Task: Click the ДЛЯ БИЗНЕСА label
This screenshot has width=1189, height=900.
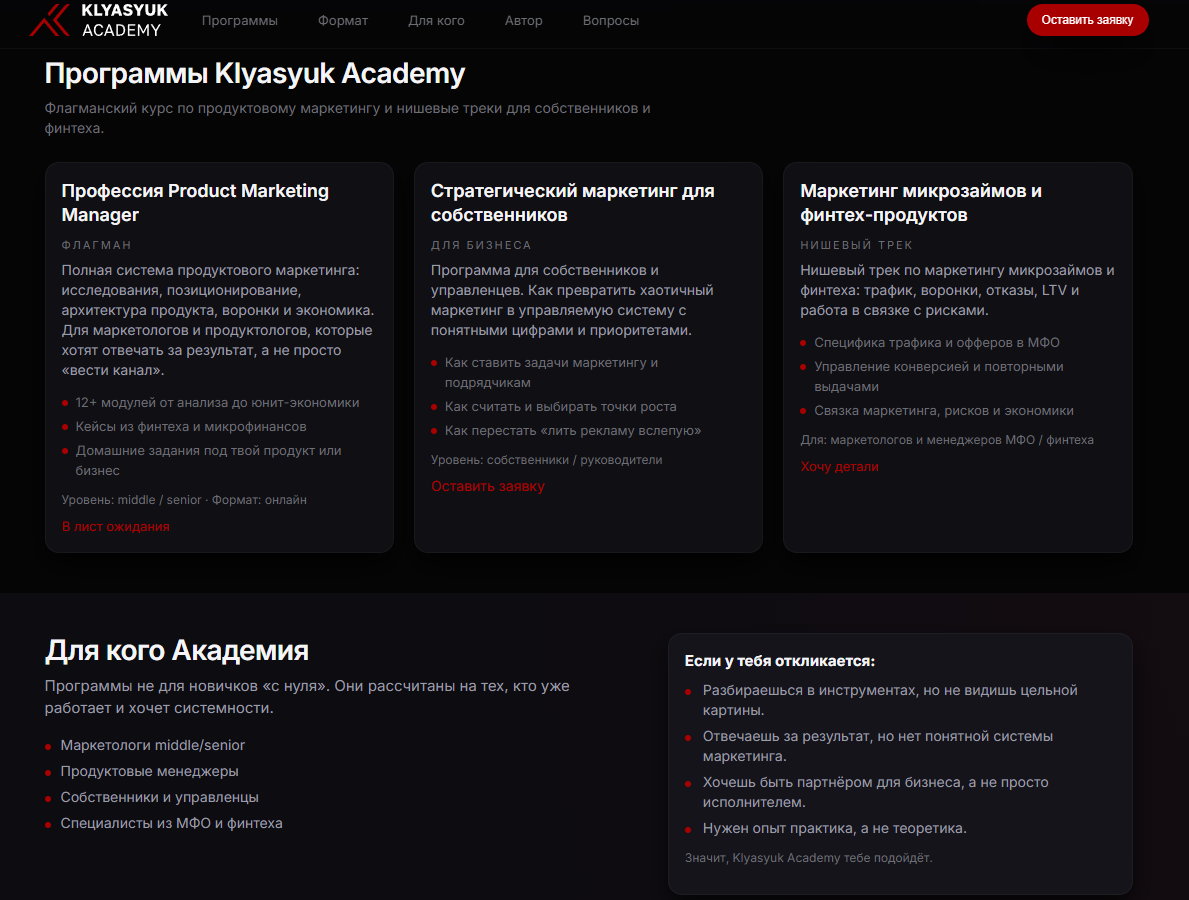Action: (x=481, y=245)
